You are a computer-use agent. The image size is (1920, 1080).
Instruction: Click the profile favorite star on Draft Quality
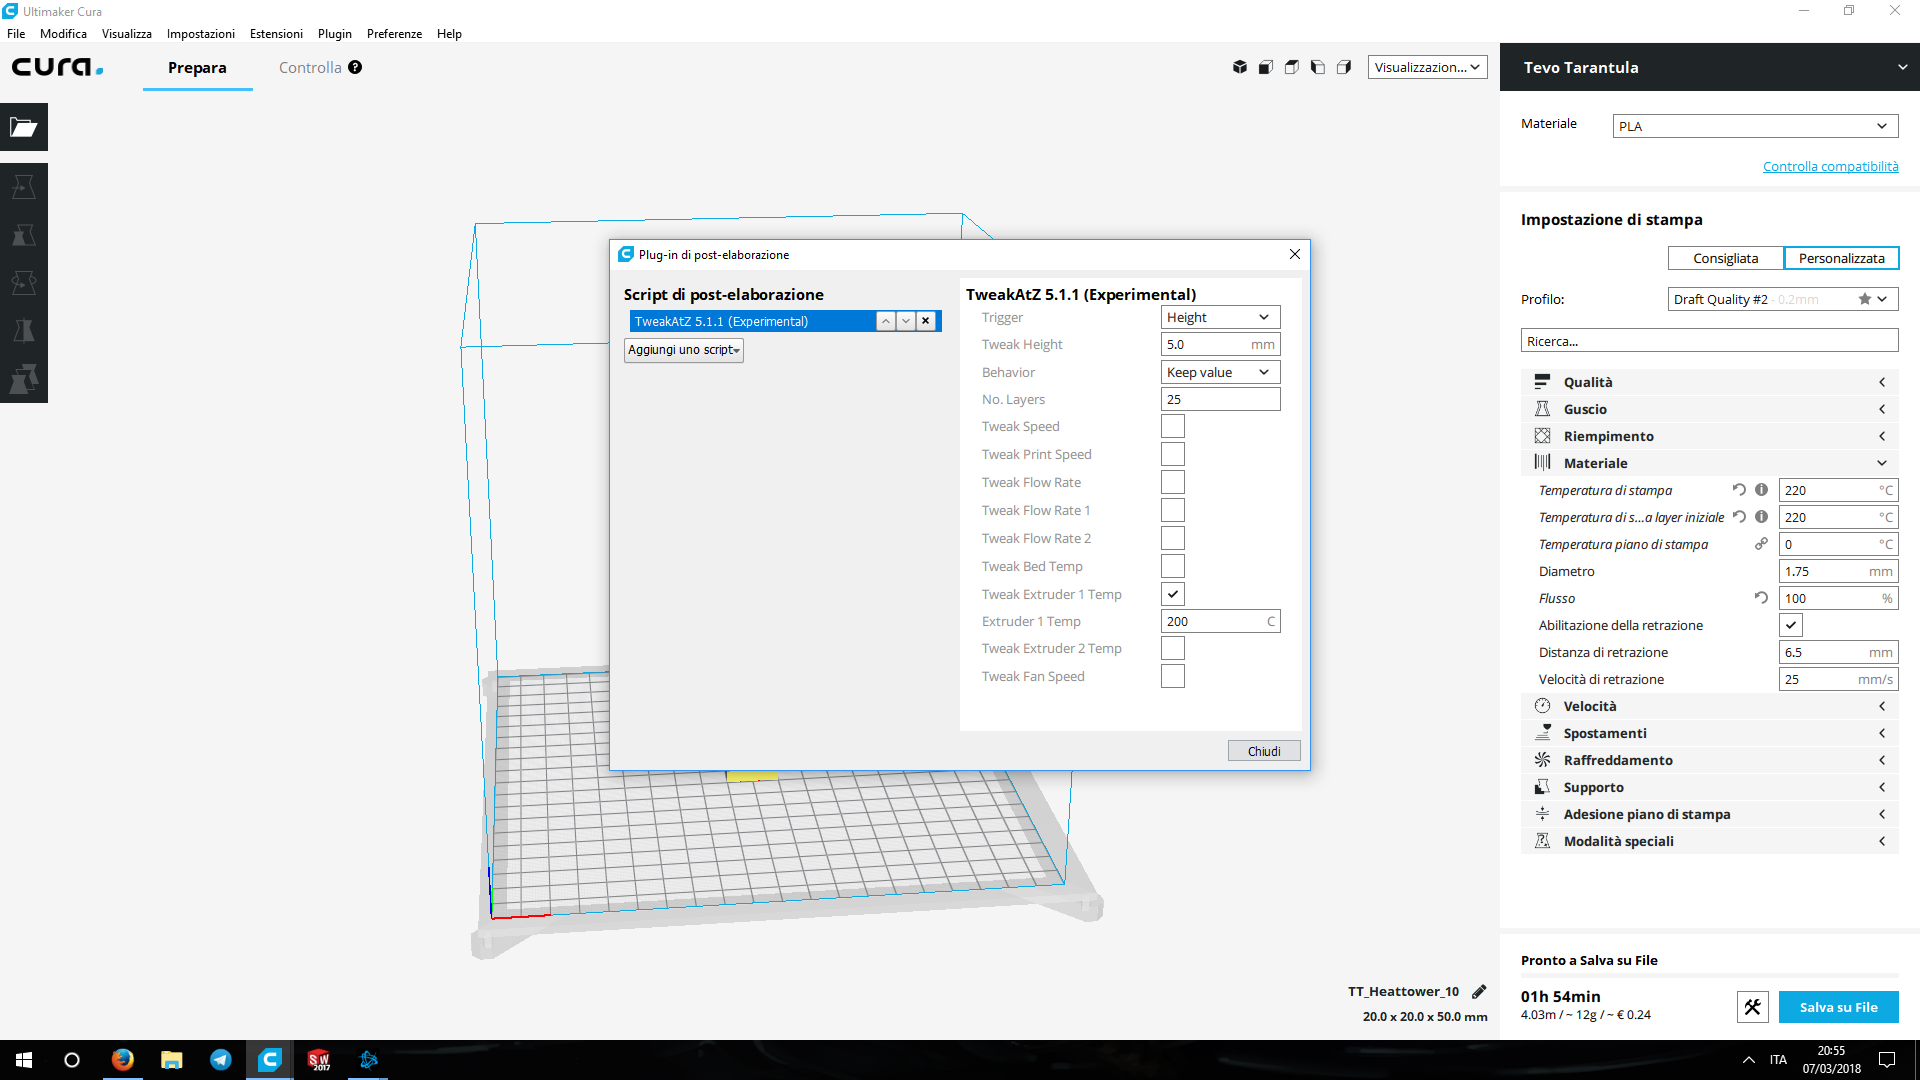[x=1863, y=298]
